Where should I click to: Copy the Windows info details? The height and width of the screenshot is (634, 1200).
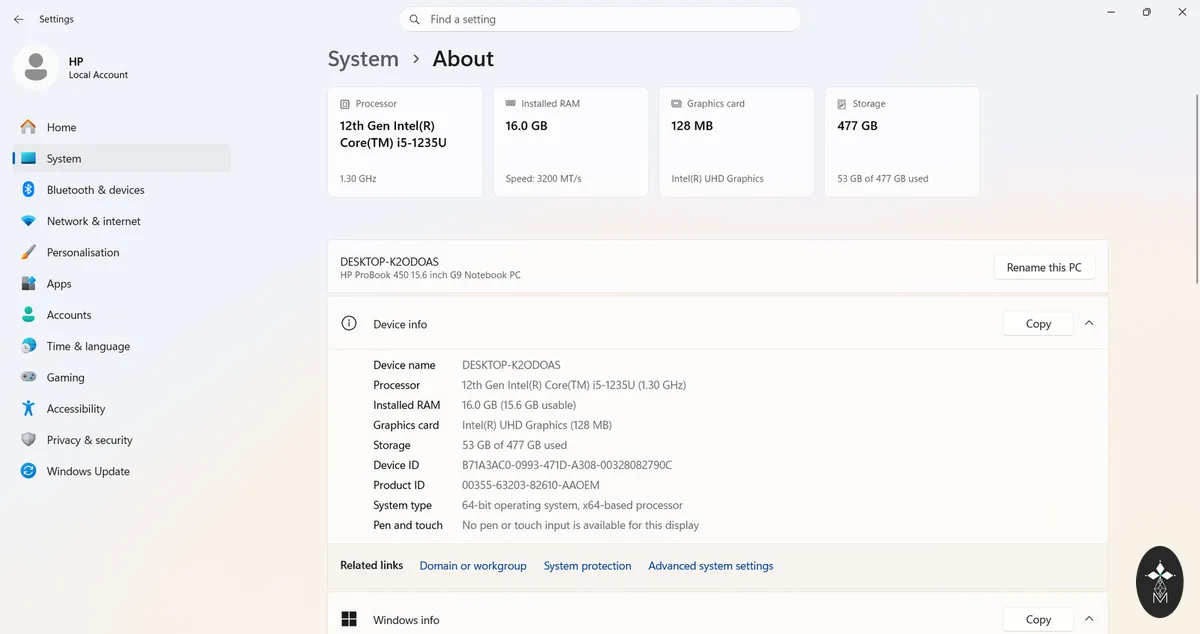1038,620
